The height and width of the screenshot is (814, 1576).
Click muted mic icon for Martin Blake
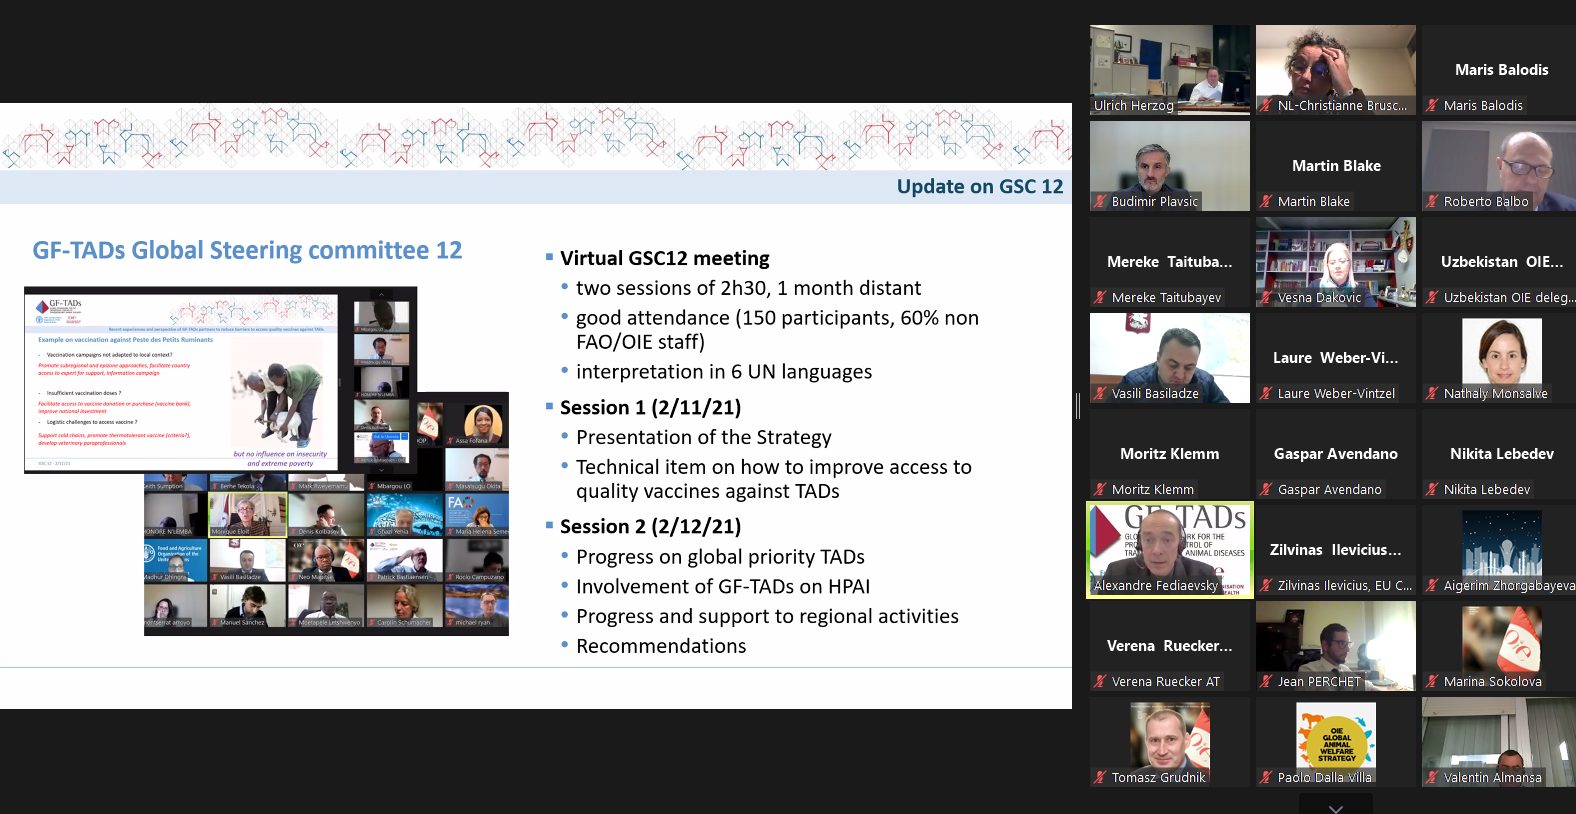tap(1266, 201)
